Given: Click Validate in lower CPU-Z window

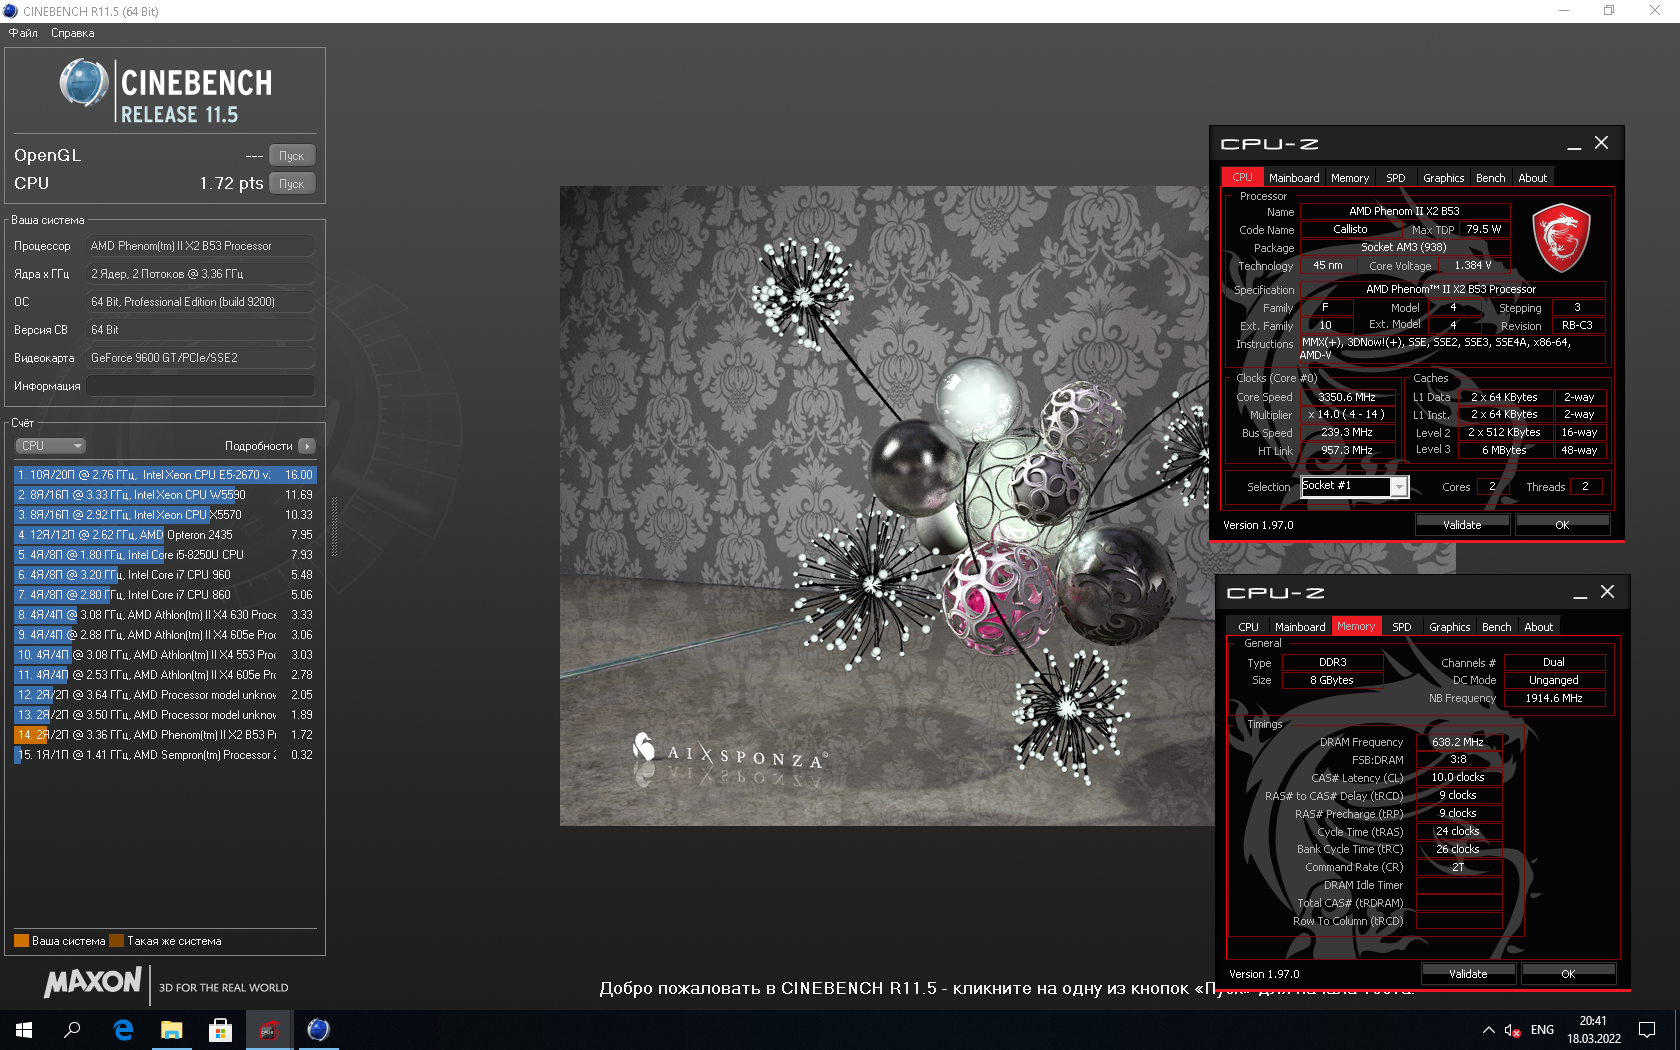Looking at the screenshot, I should point(1468,974).
